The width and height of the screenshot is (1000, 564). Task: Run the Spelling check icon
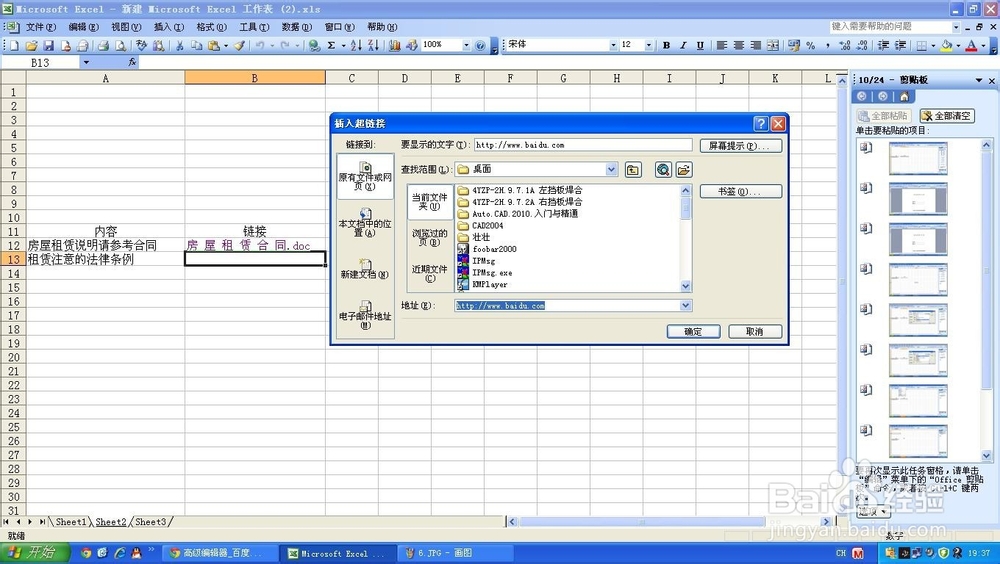pyautogui.click(x=142, y=45)
